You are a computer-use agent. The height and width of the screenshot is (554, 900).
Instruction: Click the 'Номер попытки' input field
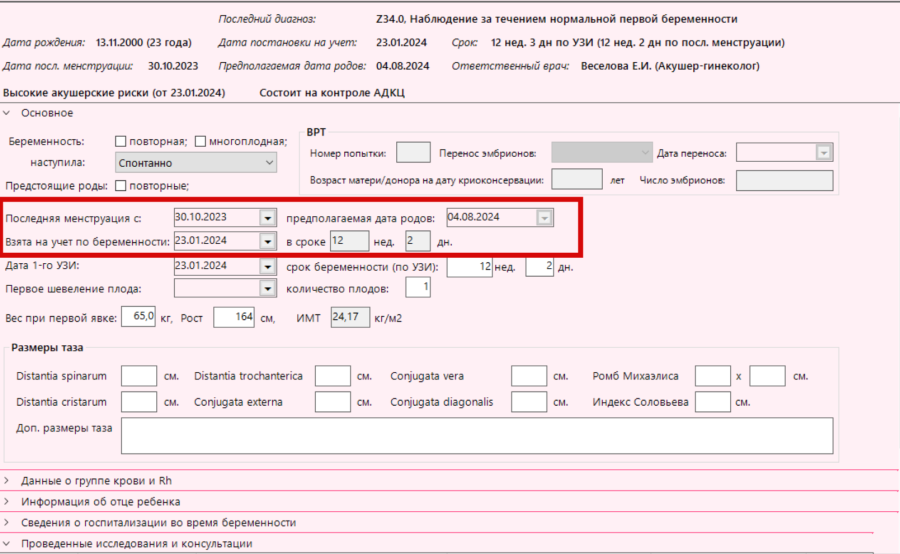coord(413,153)
